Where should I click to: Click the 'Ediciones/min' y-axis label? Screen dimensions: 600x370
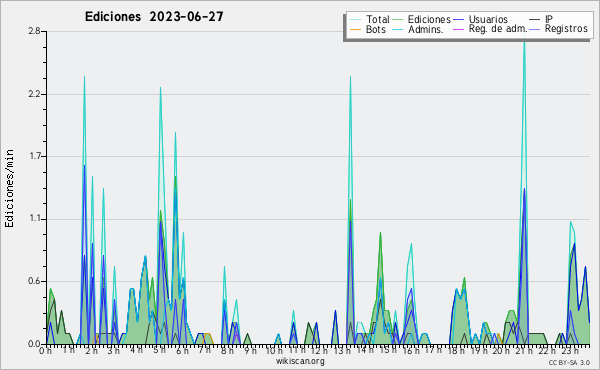[9, 188]
